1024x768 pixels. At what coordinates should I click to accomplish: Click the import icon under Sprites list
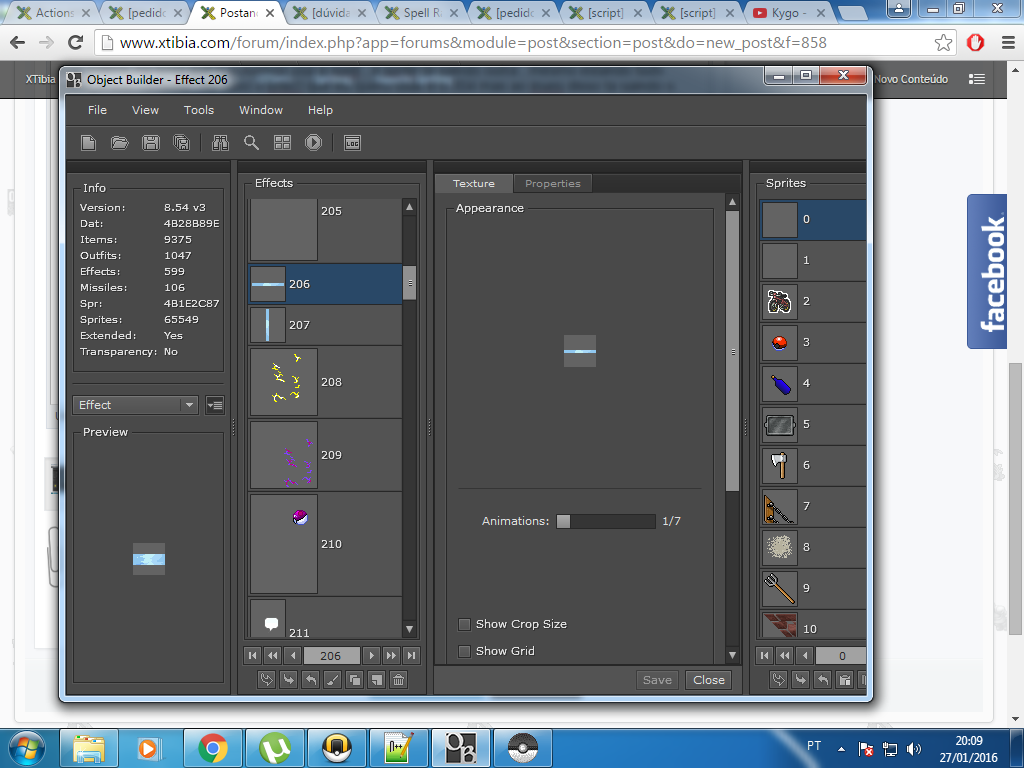point(801,680)
